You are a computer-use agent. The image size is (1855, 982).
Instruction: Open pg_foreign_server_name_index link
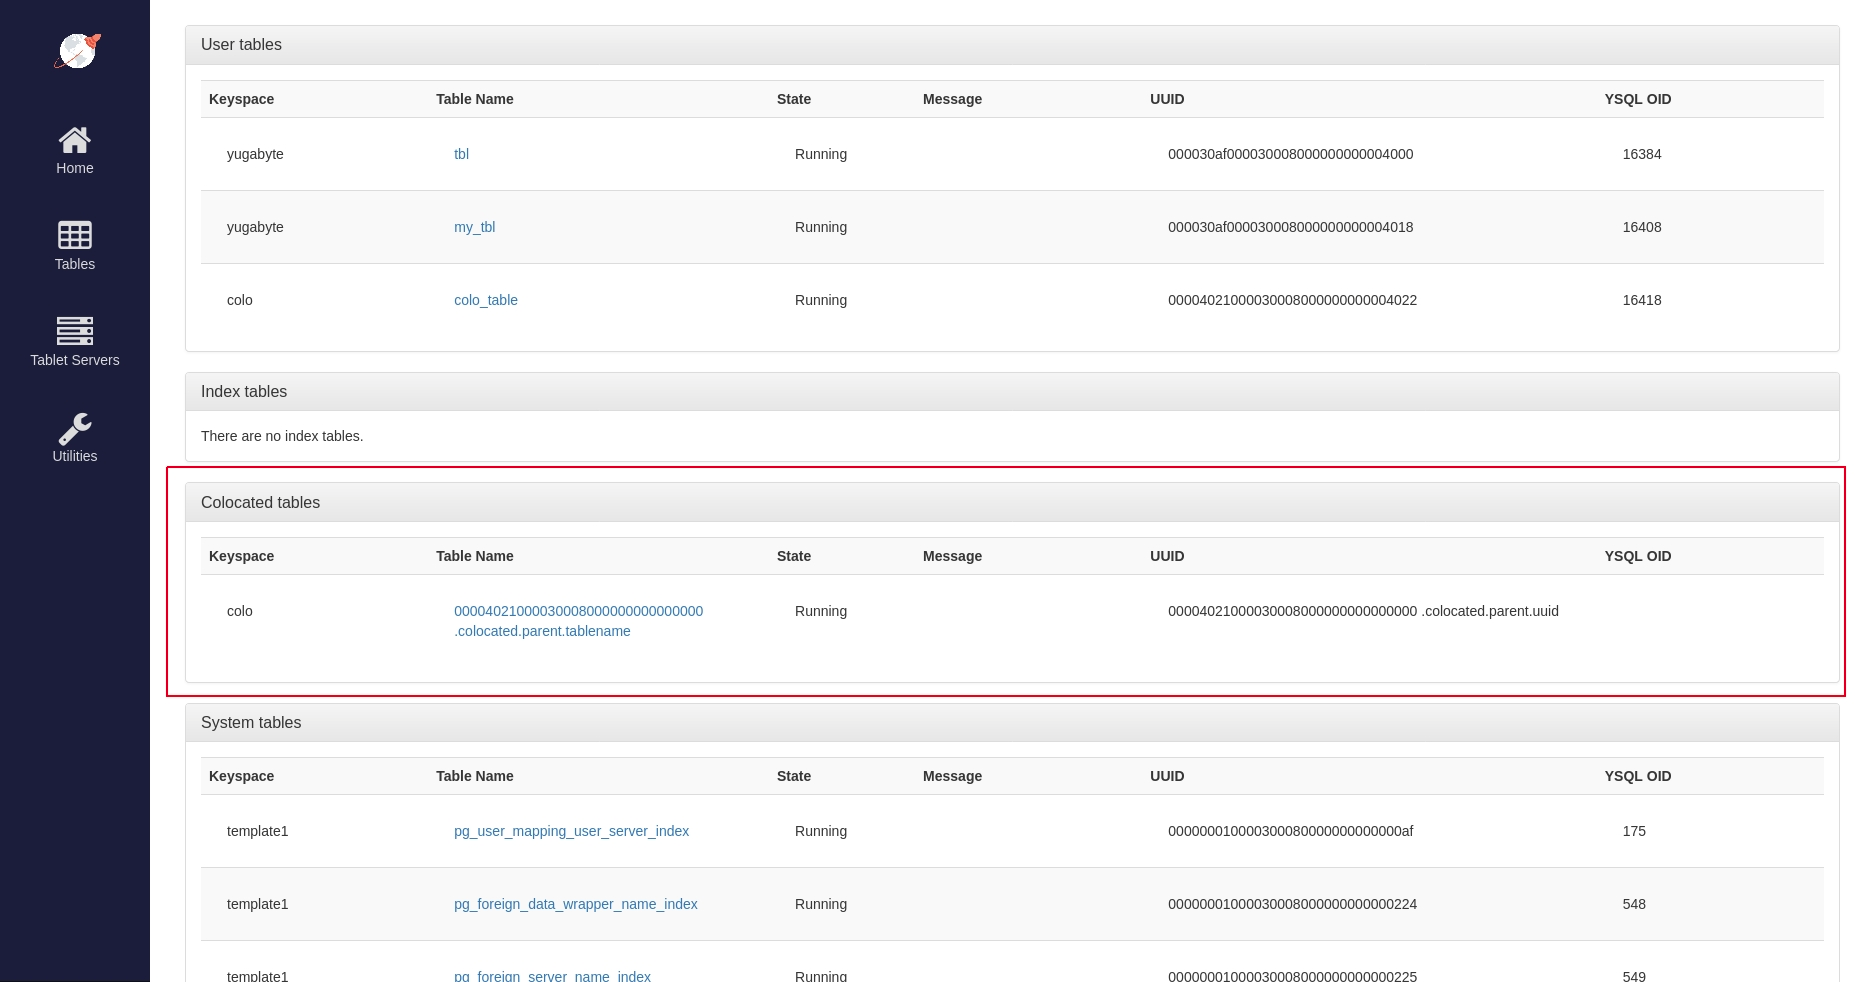point(552,975)
